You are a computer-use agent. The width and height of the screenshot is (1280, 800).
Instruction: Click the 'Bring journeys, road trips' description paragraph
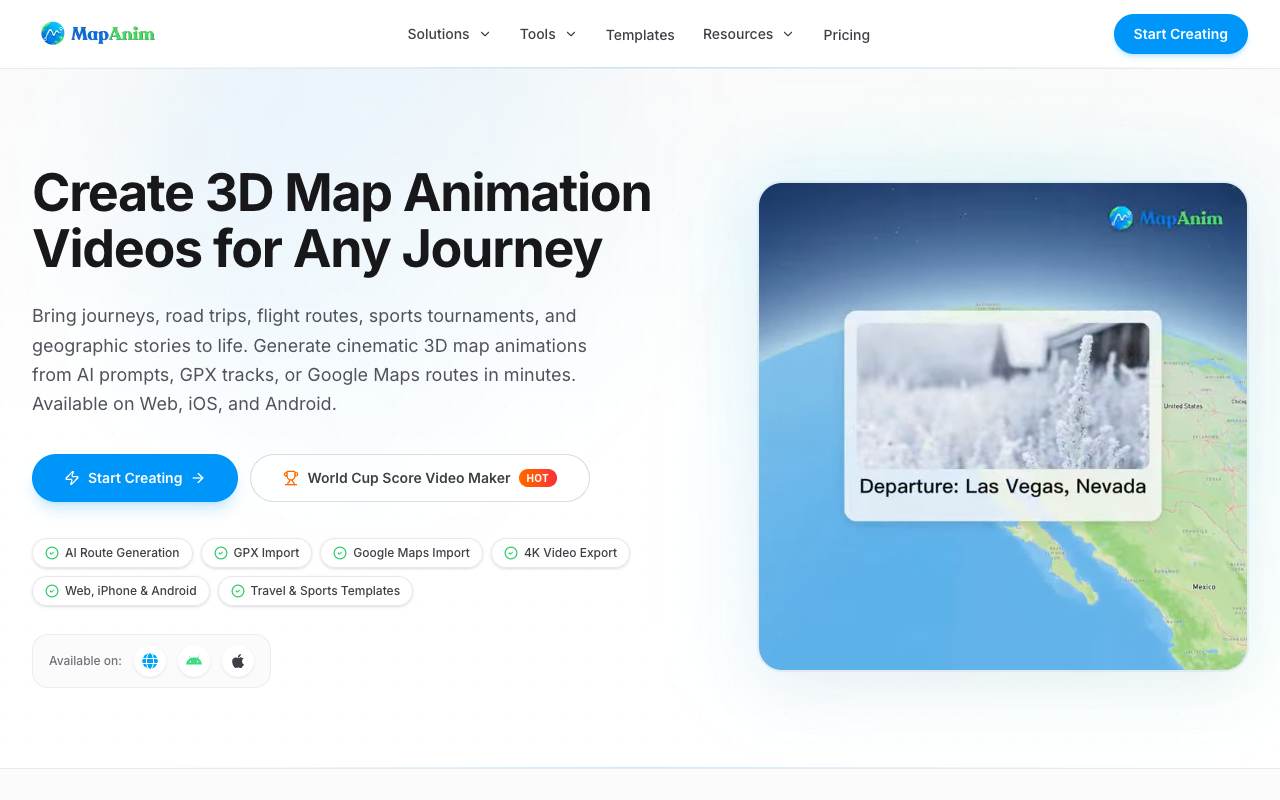tap(310, 360)
